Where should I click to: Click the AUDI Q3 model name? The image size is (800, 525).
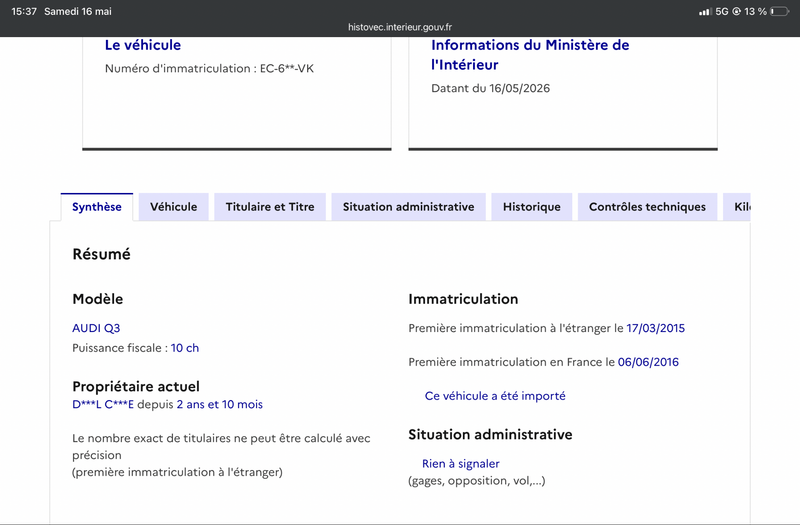tap(96, 328)
